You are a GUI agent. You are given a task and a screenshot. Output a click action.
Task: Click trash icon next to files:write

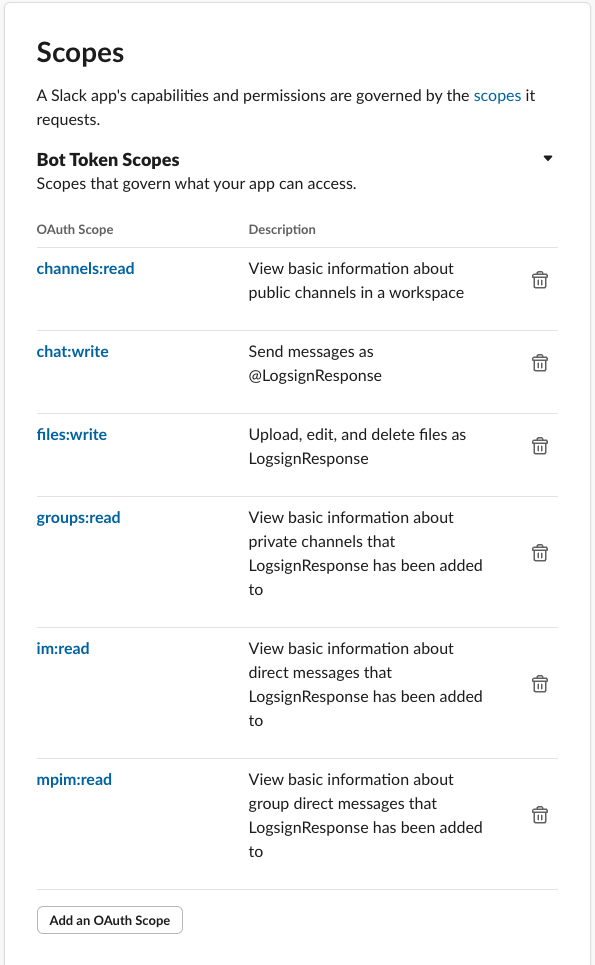point(540,446)
